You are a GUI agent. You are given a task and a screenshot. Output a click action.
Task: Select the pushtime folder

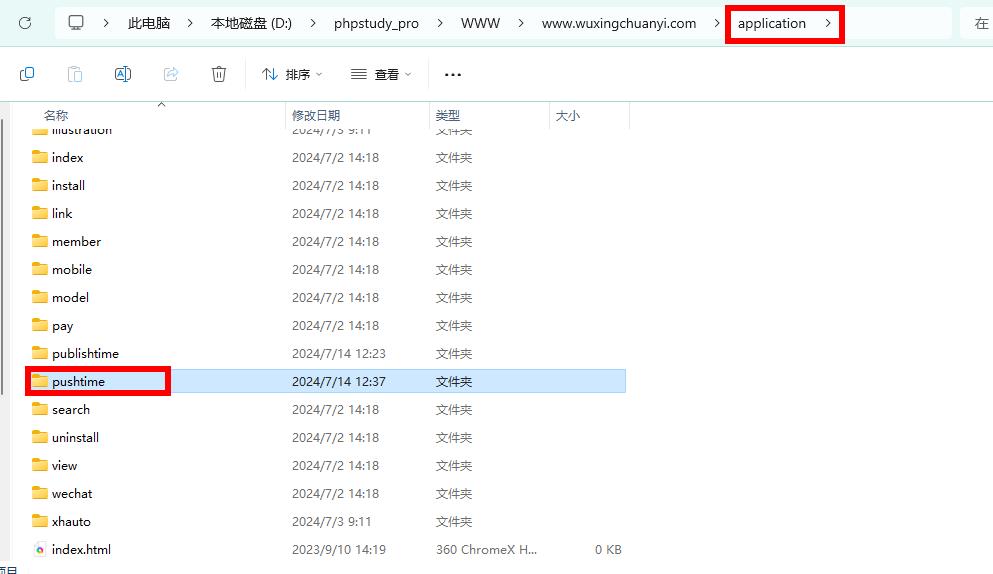(x=78, y=381)
